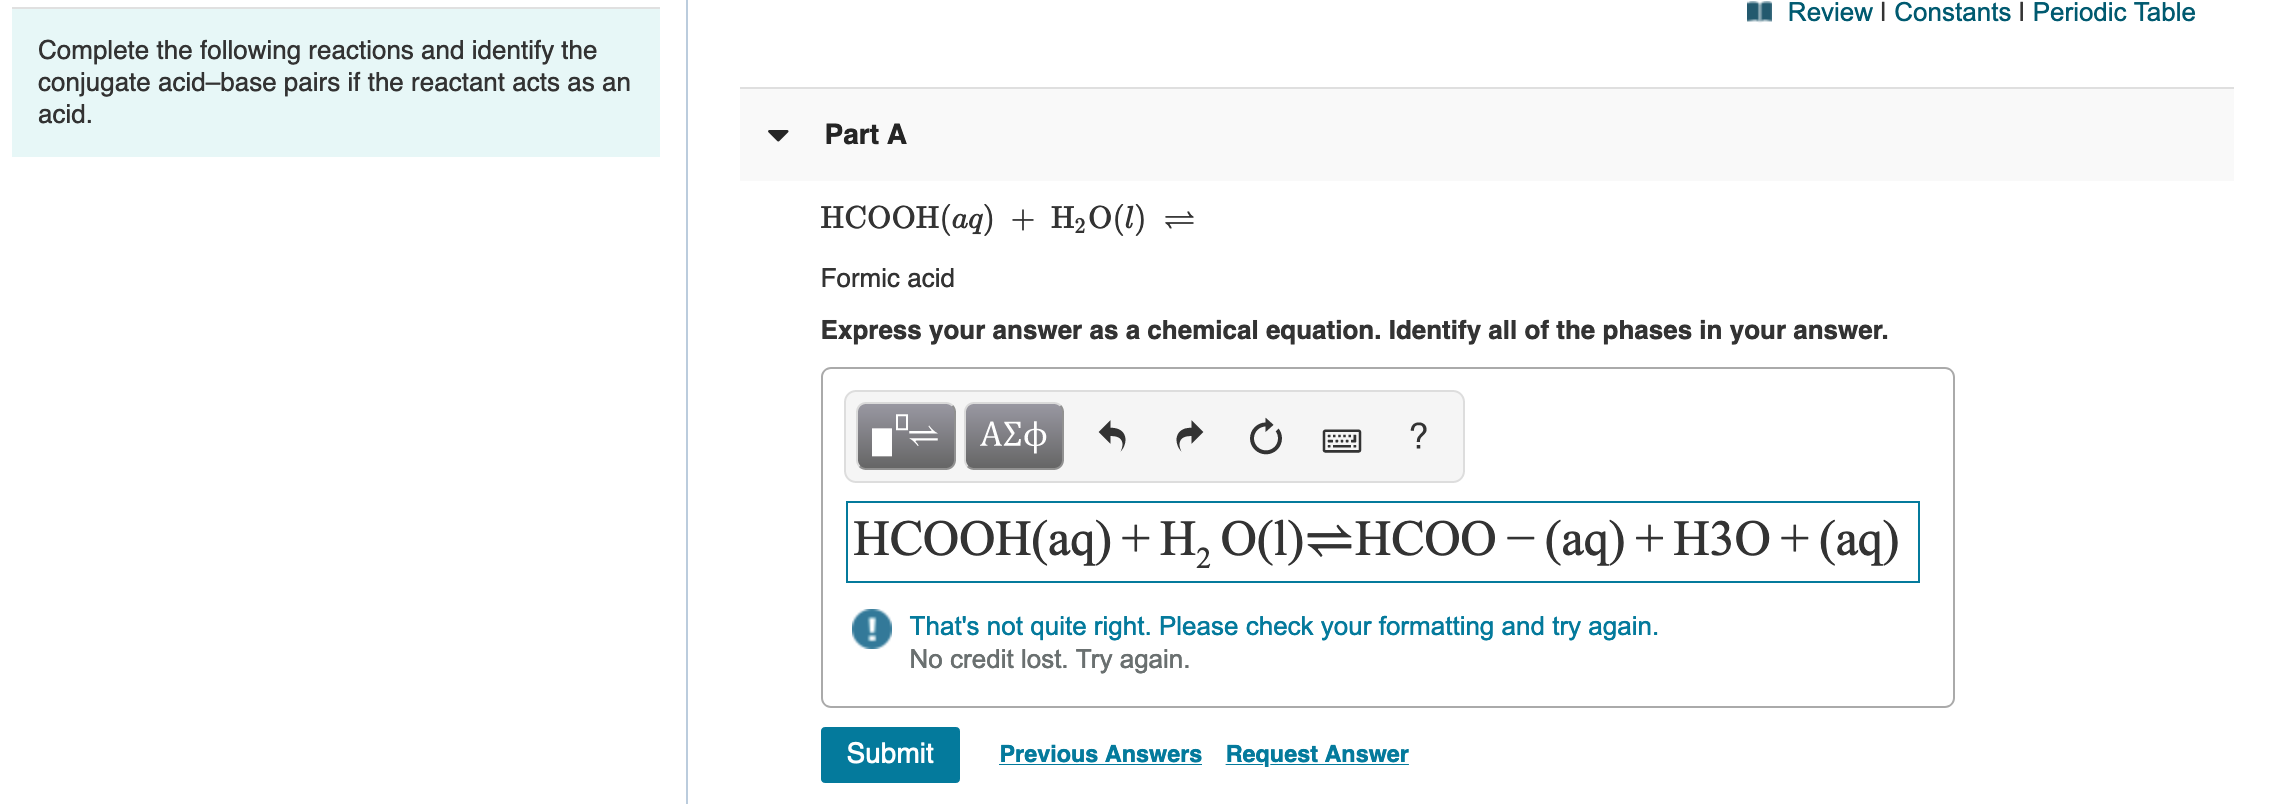Expand the subscript template from the toolbar

tap(905, 436)
